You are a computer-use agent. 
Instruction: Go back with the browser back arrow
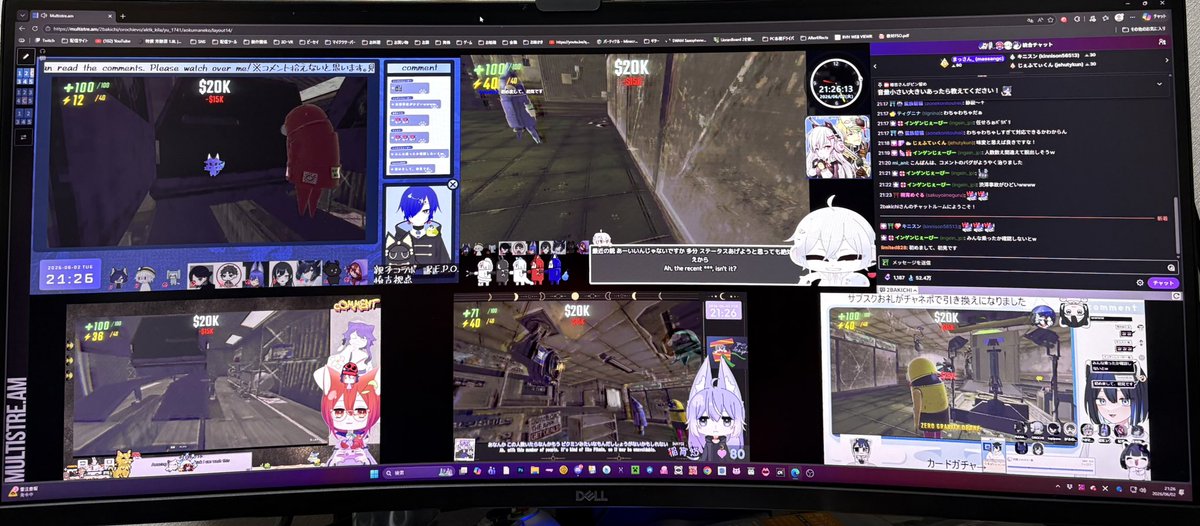click(x=22, y=29)
